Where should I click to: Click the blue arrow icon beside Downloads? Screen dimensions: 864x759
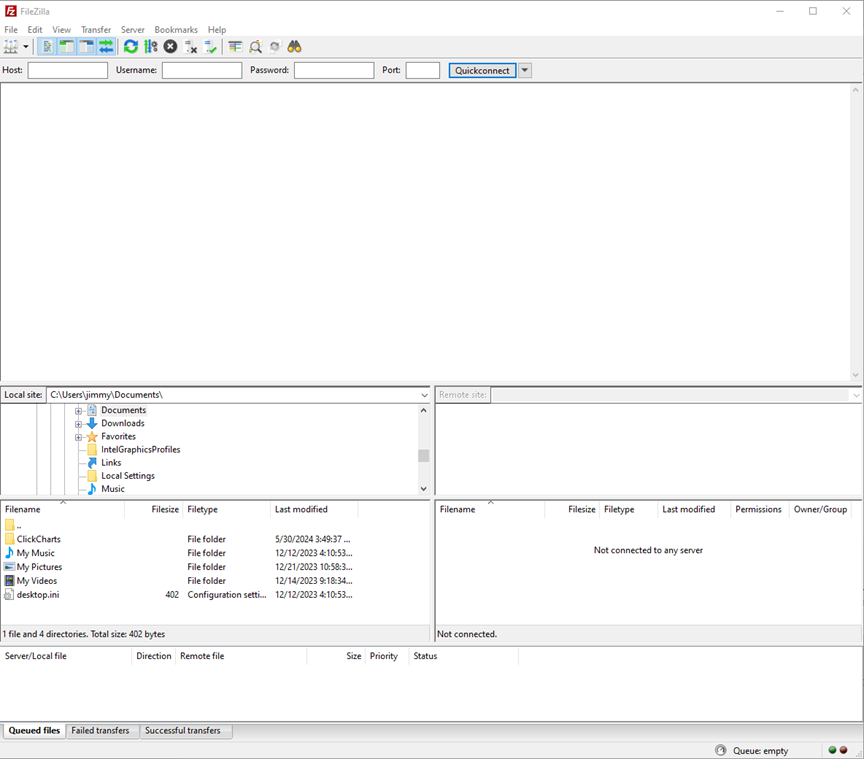(92, 423)
